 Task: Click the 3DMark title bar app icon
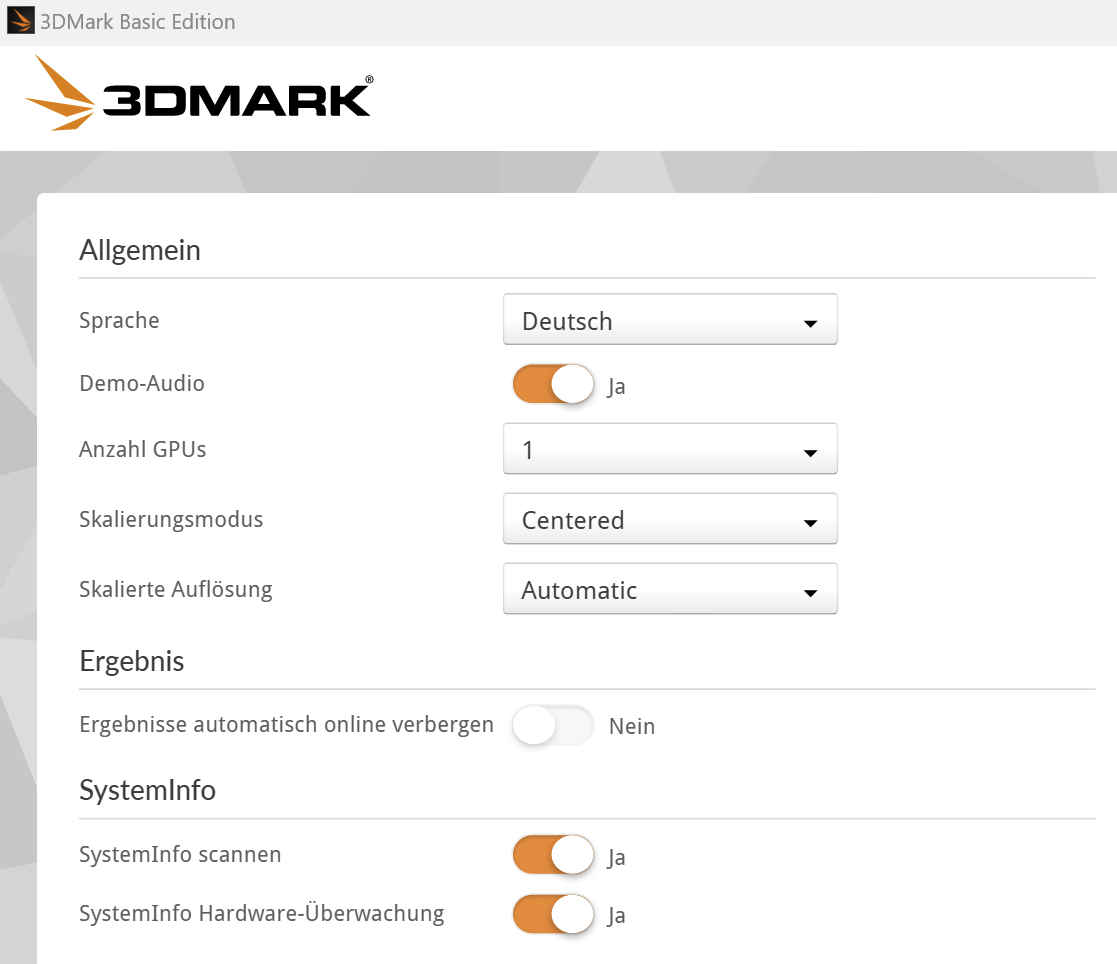point(20,21)
